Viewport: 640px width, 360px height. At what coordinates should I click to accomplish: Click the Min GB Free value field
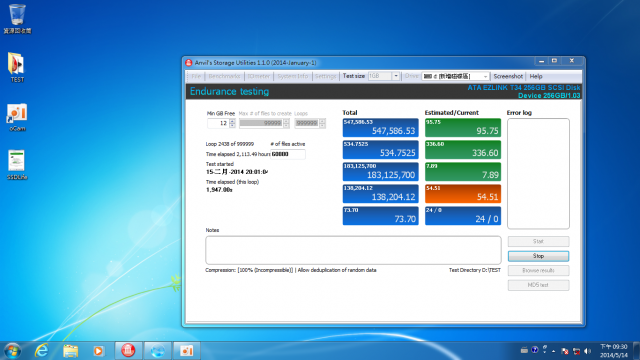tap(218, 123)
